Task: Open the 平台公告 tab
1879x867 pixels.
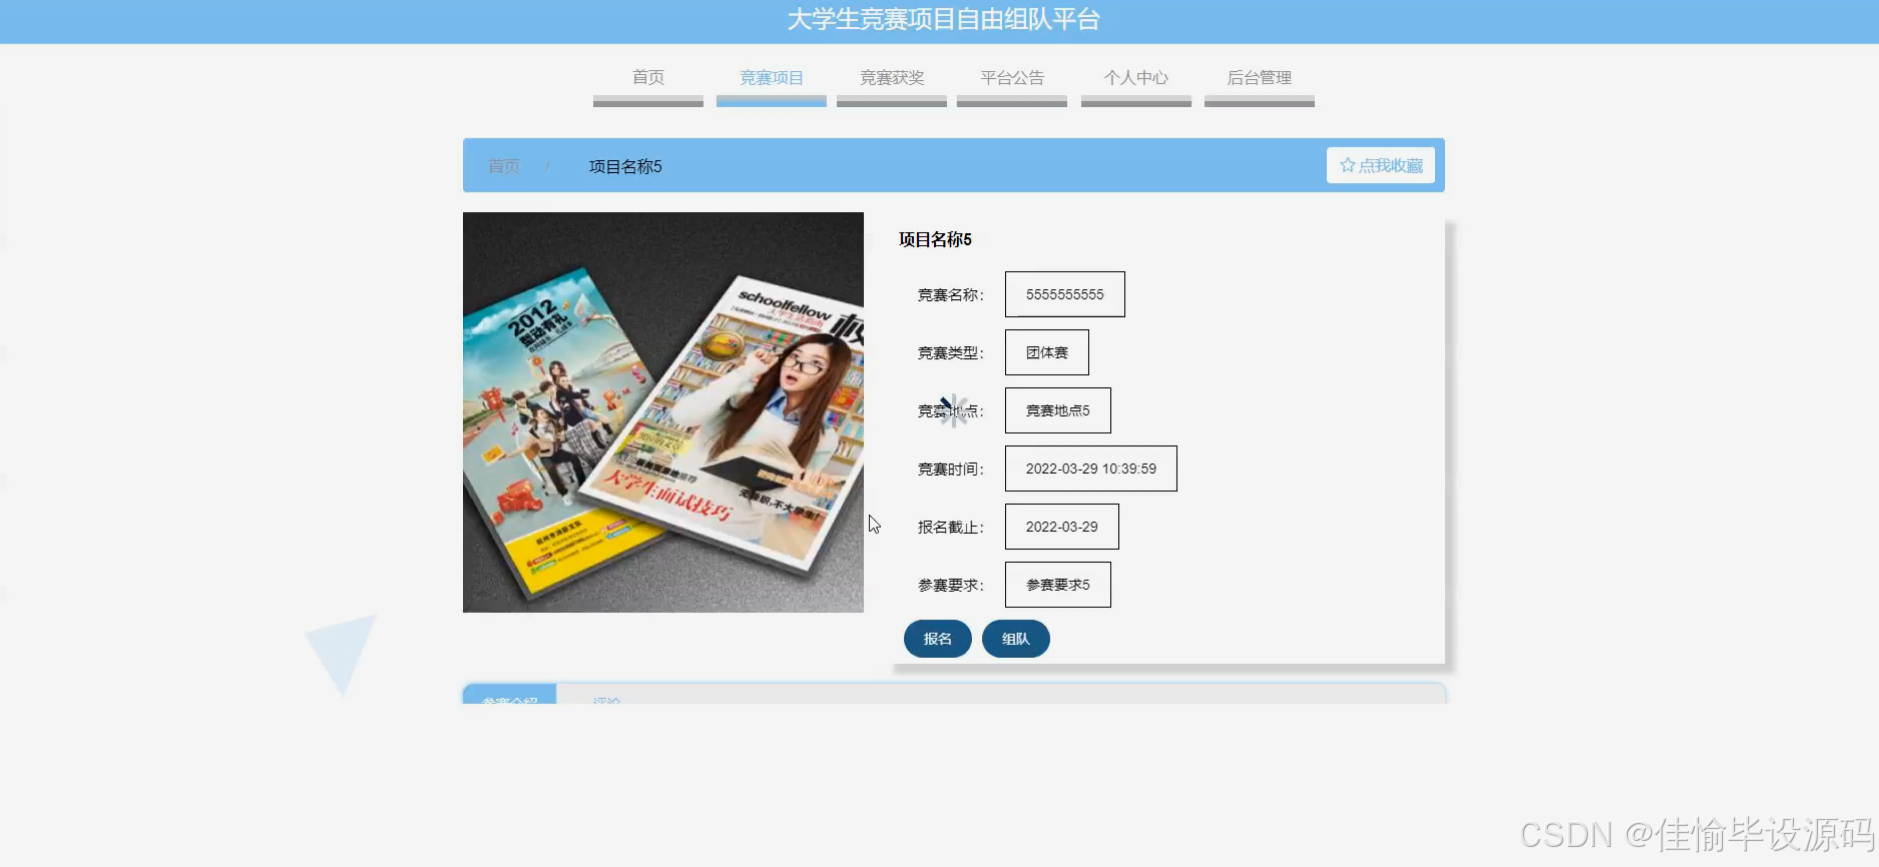Action: coord(1012,78)
